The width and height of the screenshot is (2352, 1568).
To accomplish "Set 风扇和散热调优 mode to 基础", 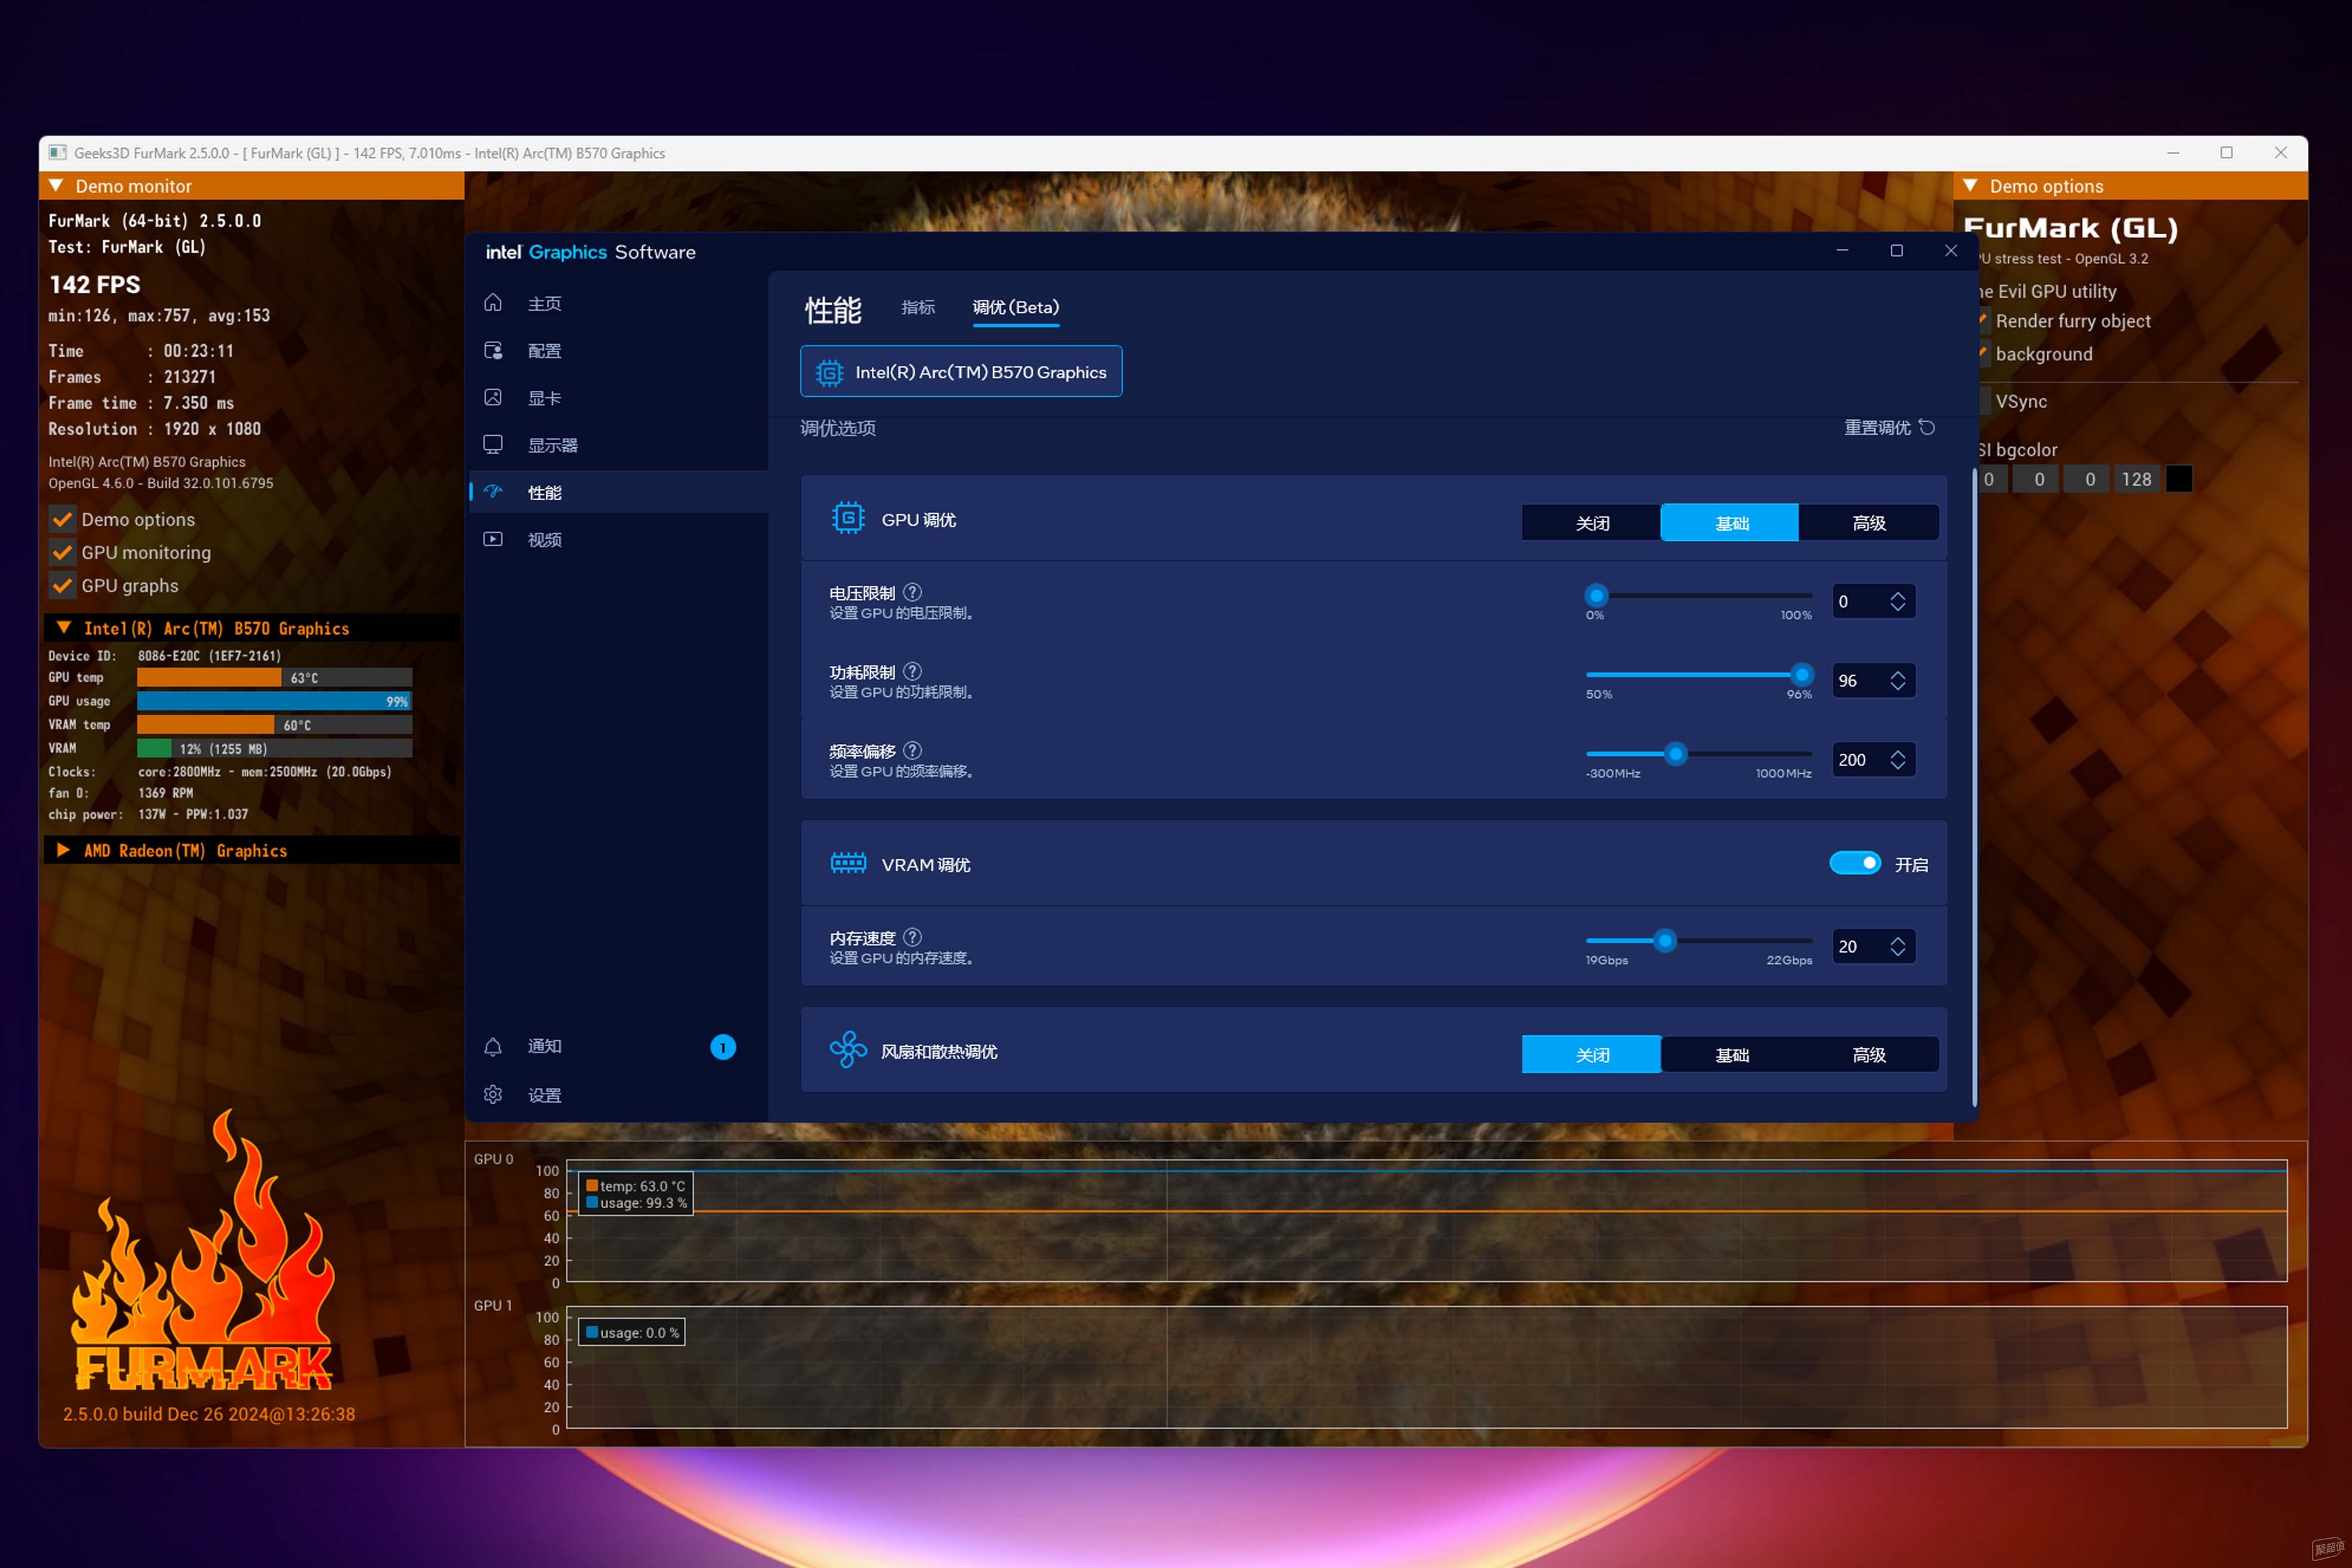I will [x=1731, y=1055].
